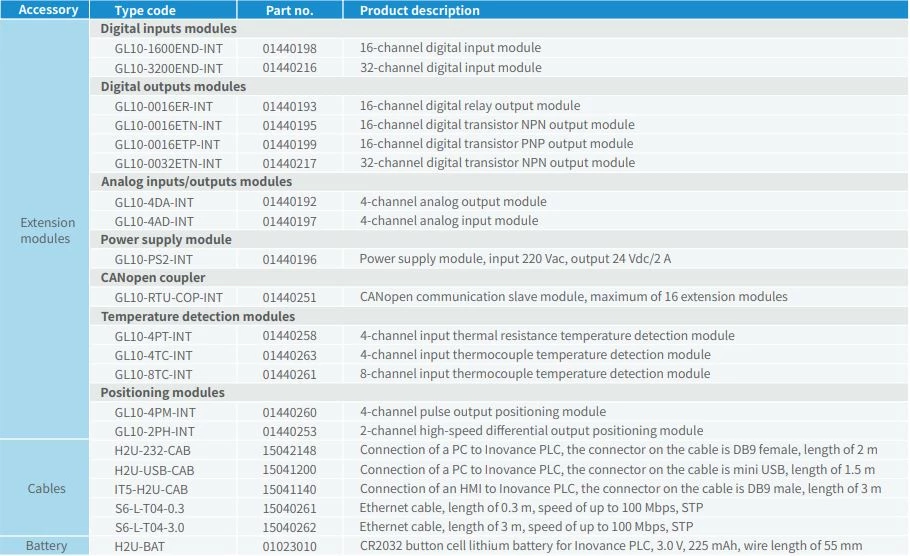Select the Battery category cell
Image resolution: width=910 pixels, height=556 pixels.
(x=48, y=546)
